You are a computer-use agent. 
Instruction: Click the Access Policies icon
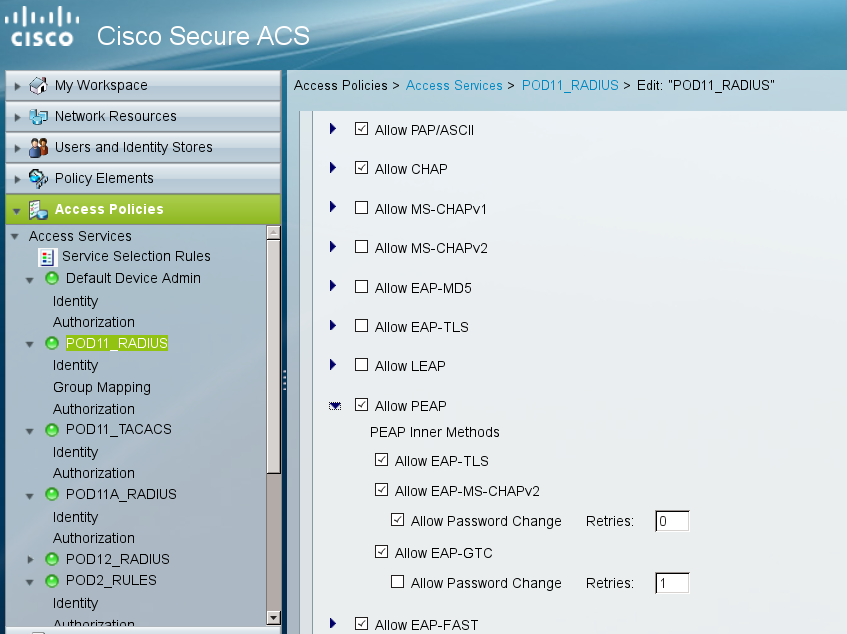(38, 210)
